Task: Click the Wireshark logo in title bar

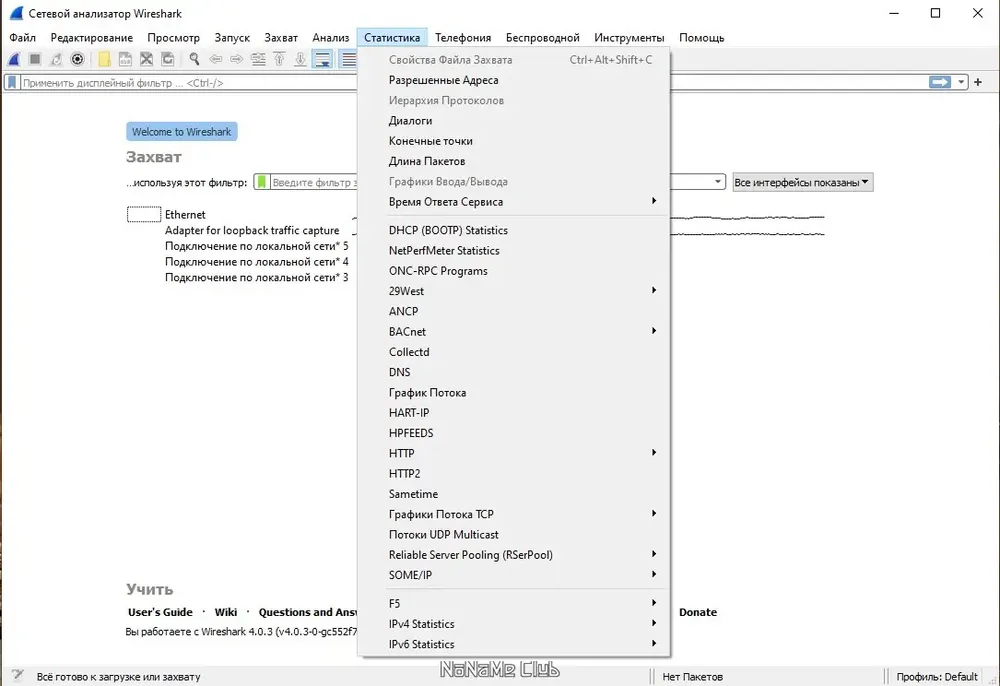Action: click(16, 13)
